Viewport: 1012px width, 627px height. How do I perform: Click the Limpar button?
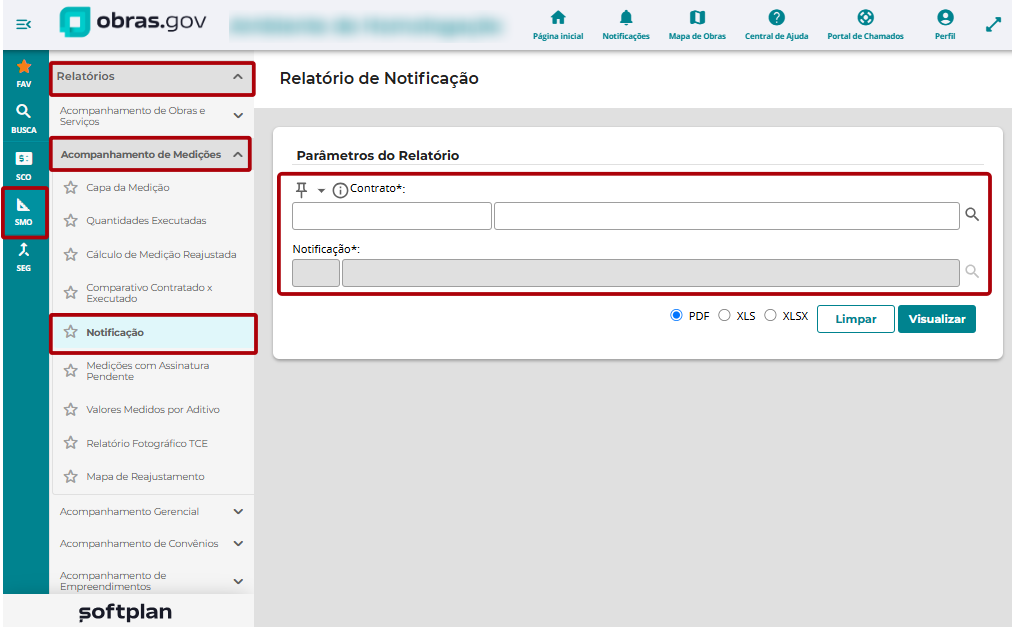856,319
